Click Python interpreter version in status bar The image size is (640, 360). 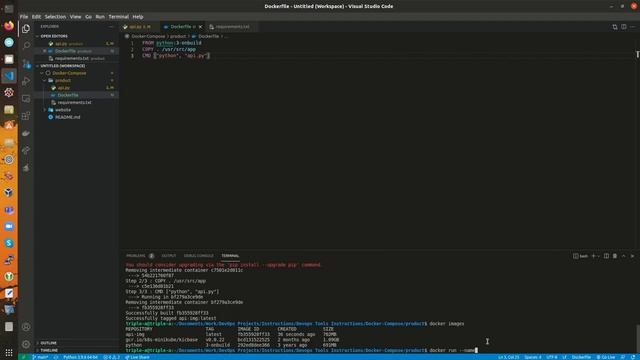point(80,357)
